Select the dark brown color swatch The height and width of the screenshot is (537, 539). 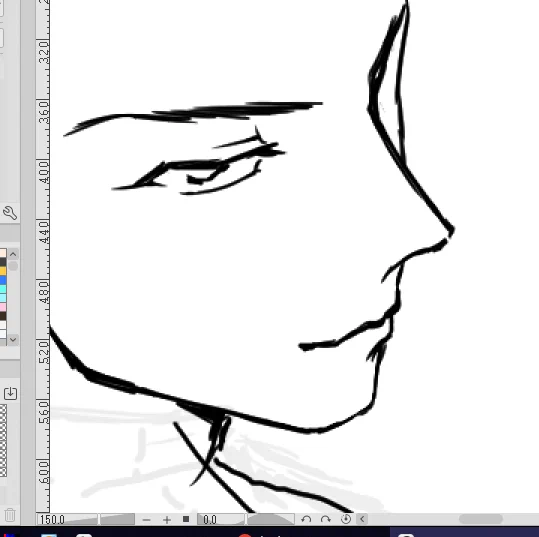pyautogui.click(x=3, y=316)
